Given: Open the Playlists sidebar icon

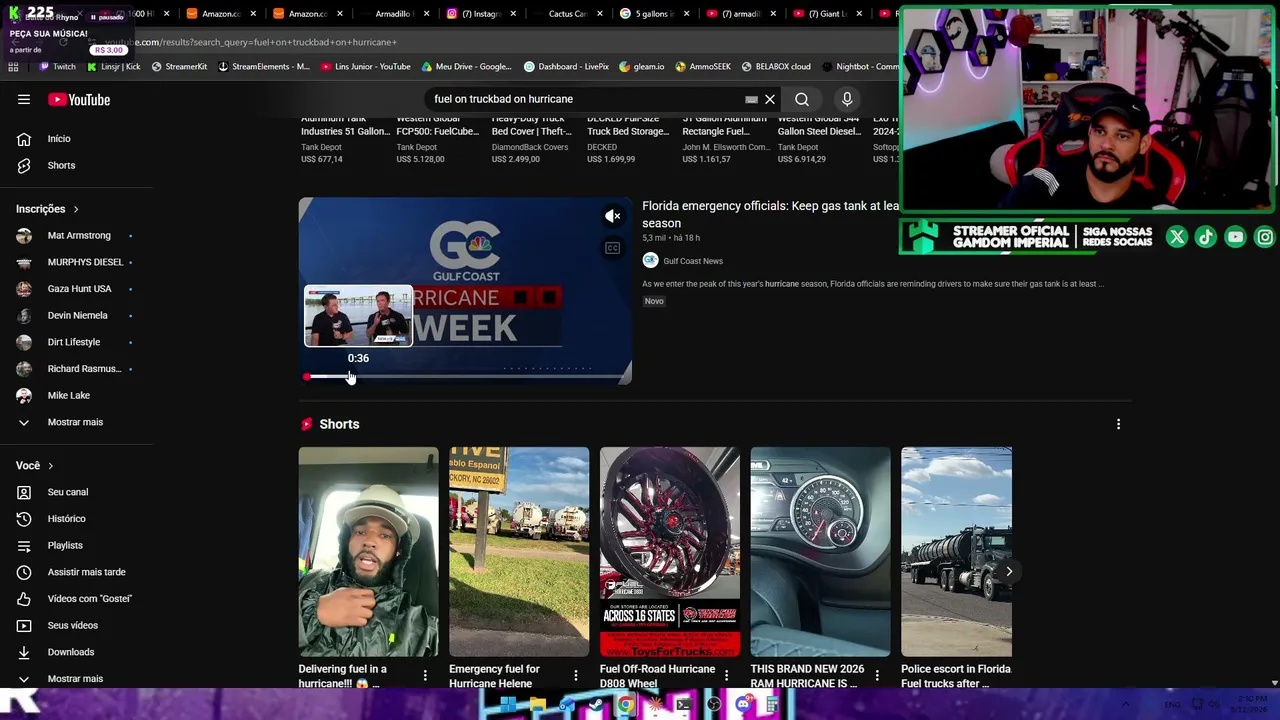Looking at the screenshot, I should click(24, 545).
